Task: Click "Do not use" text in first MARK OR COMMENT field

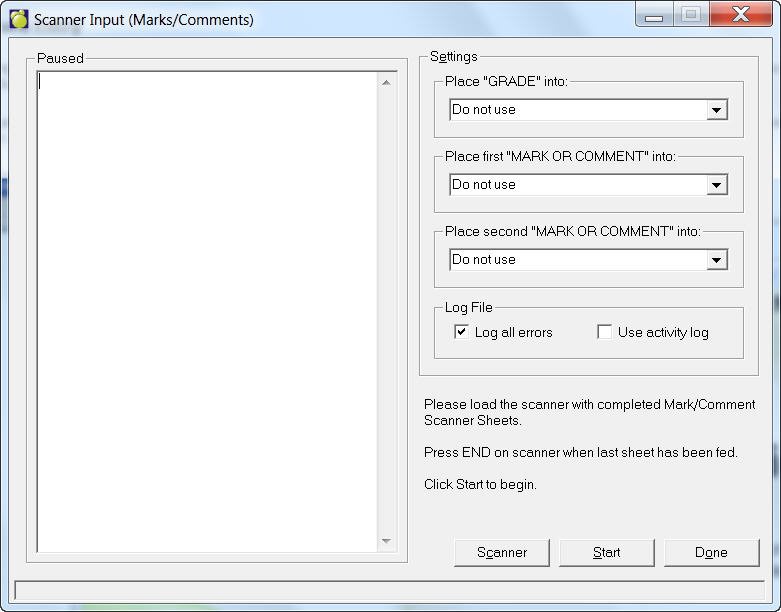Action: click(x=484, y=185)
